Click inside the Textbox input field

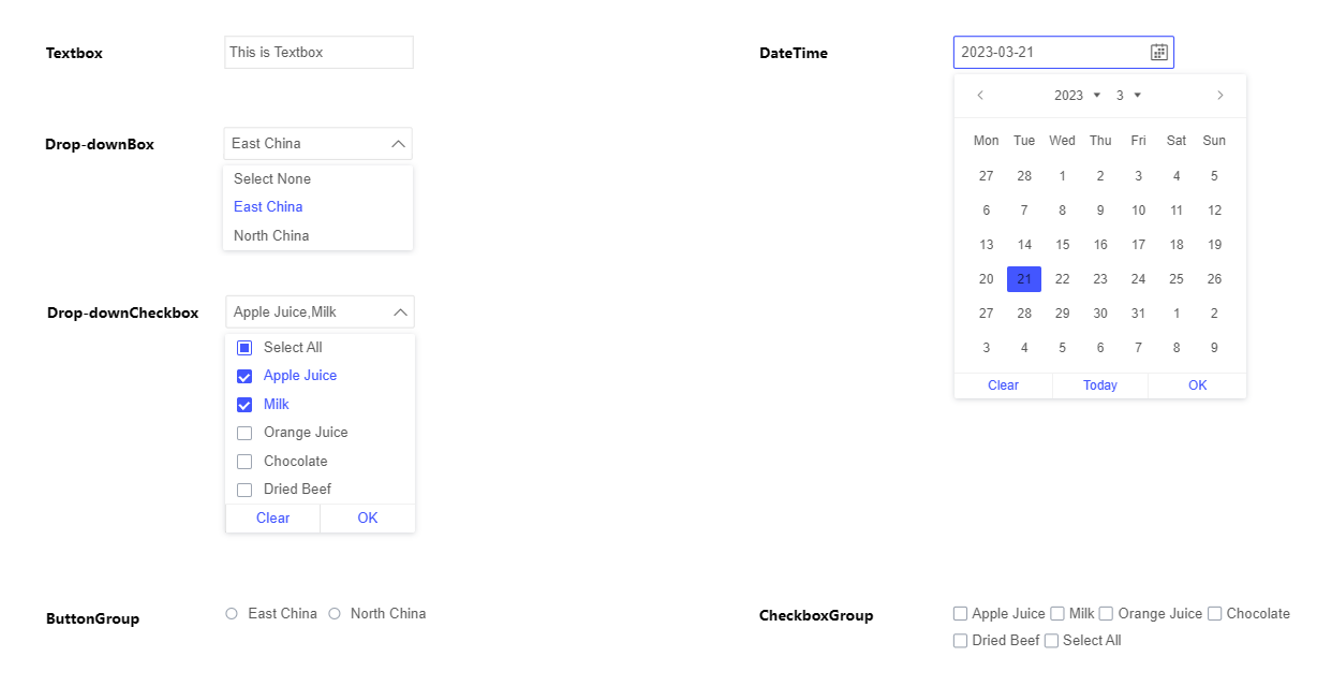pyautogui.click(x=318, y=52)
